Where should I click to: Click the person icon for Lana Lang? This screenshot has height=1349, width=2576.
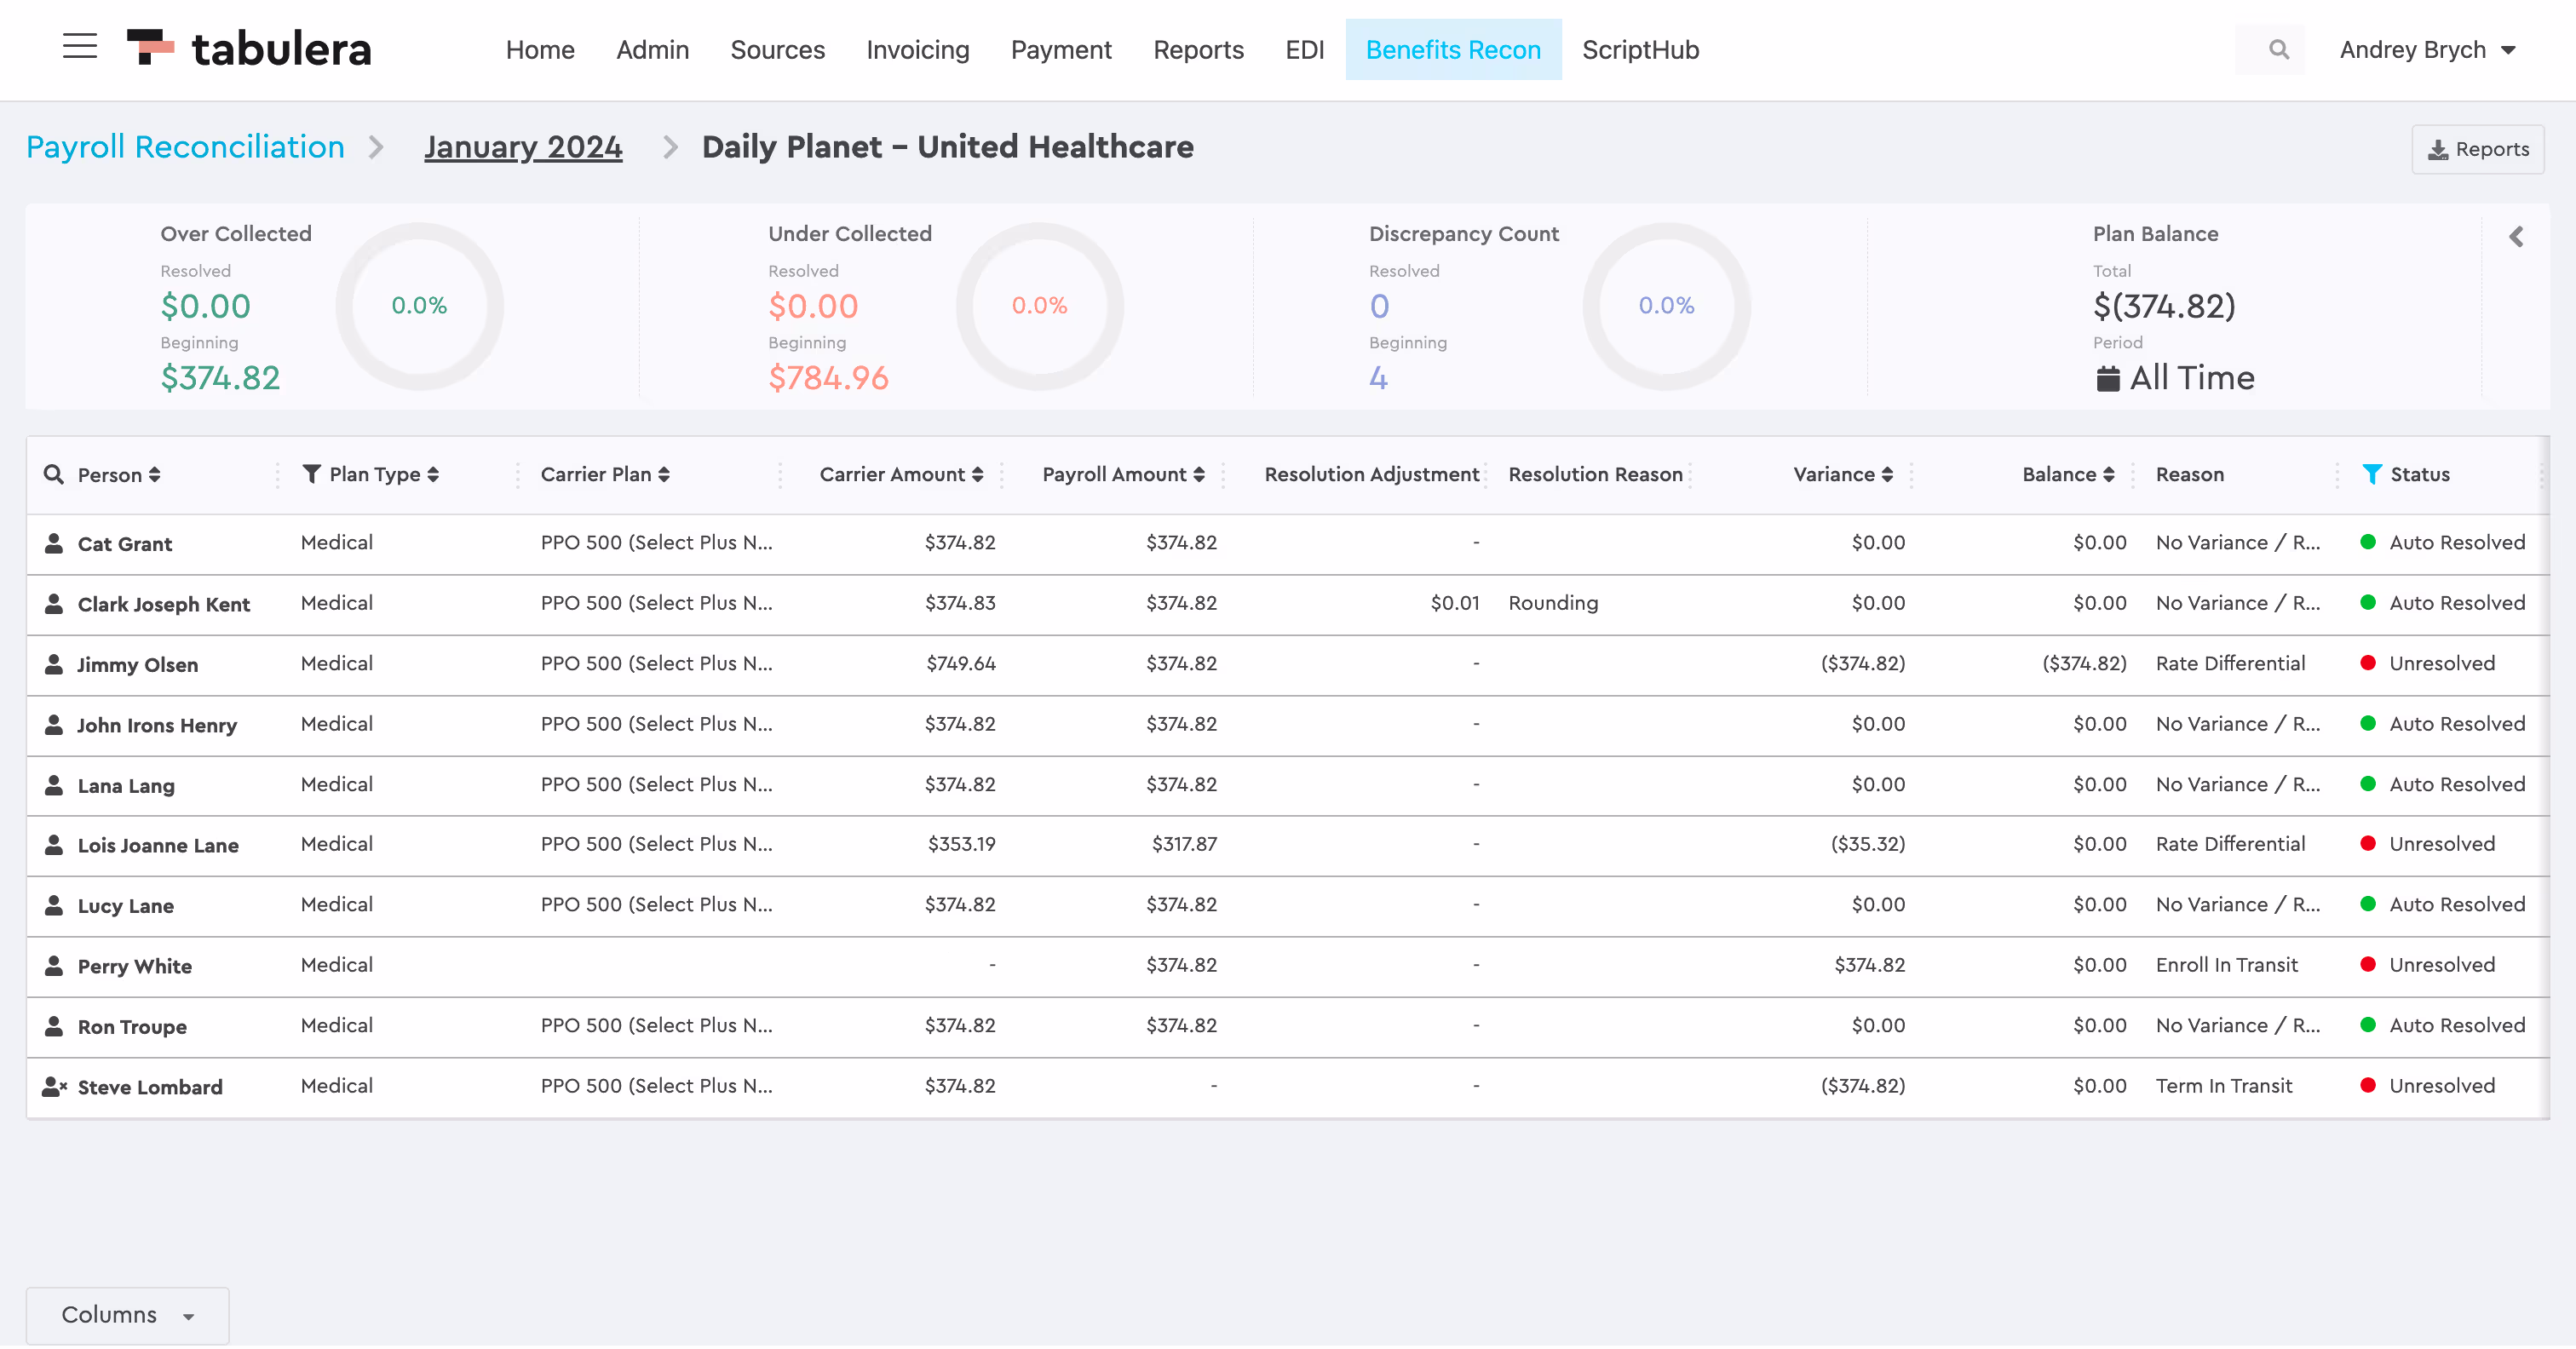54,785
